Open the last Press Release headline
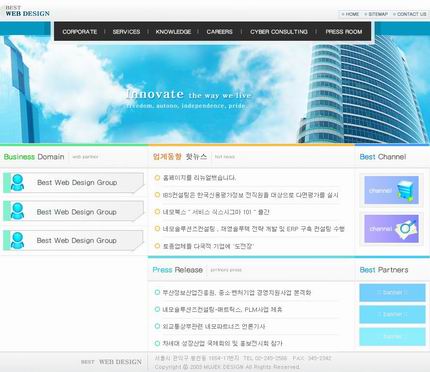430x372 pixels. click(222, 343)
